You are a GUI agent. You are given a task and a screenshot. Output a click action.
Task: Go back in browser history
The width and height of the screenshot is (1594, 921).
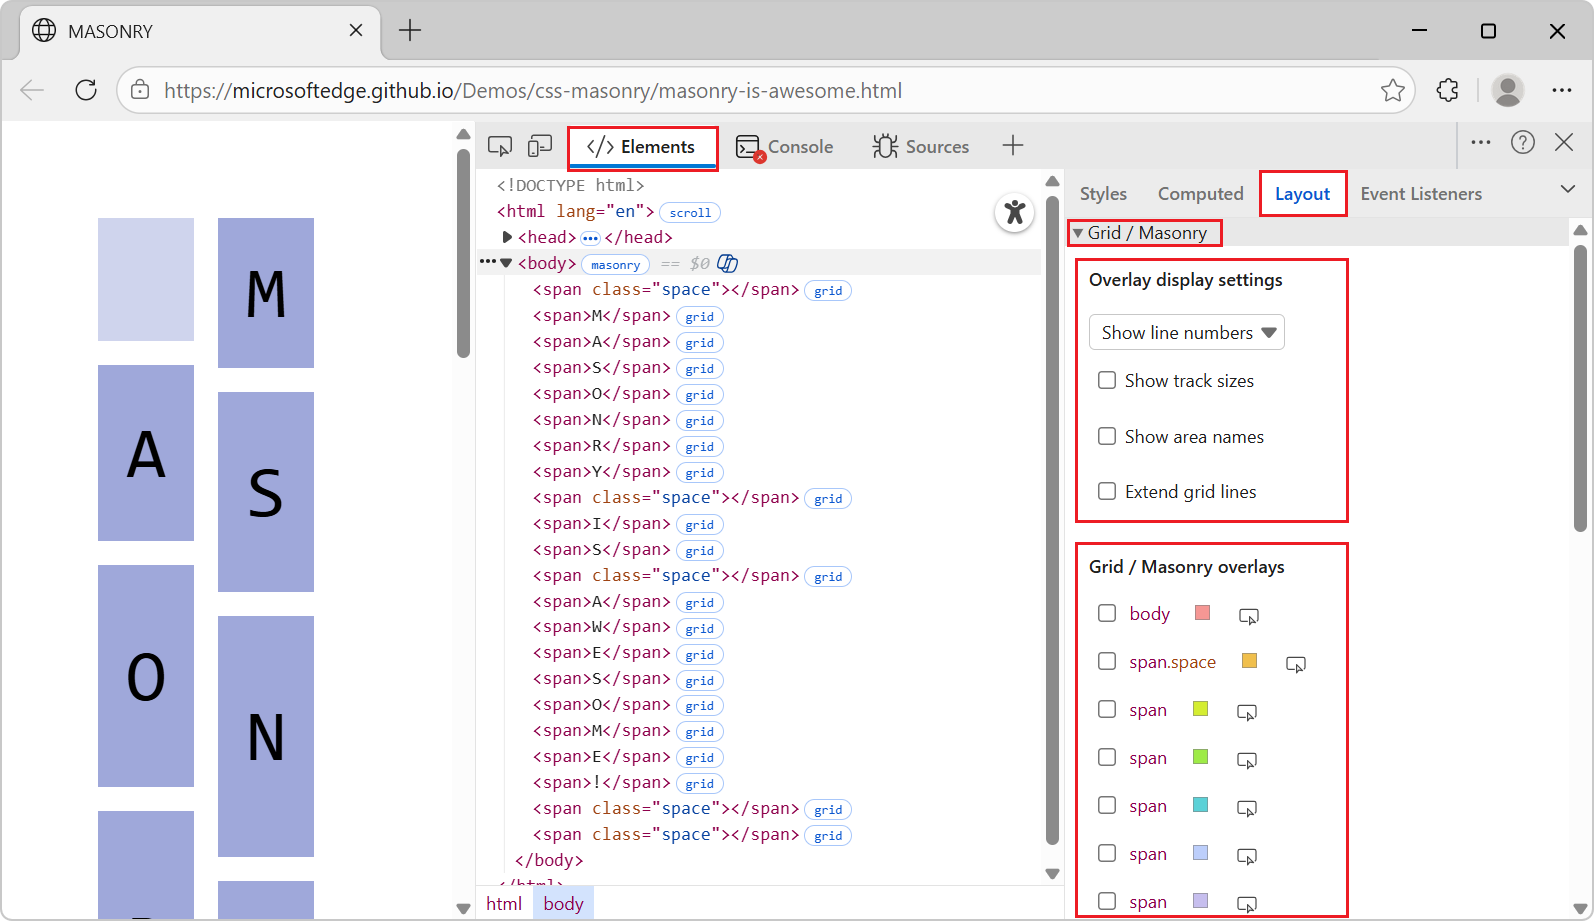click(x=32, y=90)
